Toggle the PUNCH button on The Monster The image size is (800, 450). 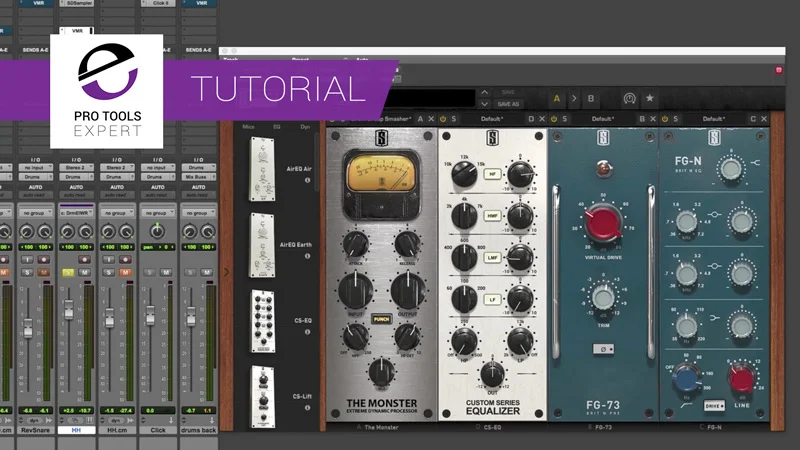pyautogui.click(x=381, y=319)
